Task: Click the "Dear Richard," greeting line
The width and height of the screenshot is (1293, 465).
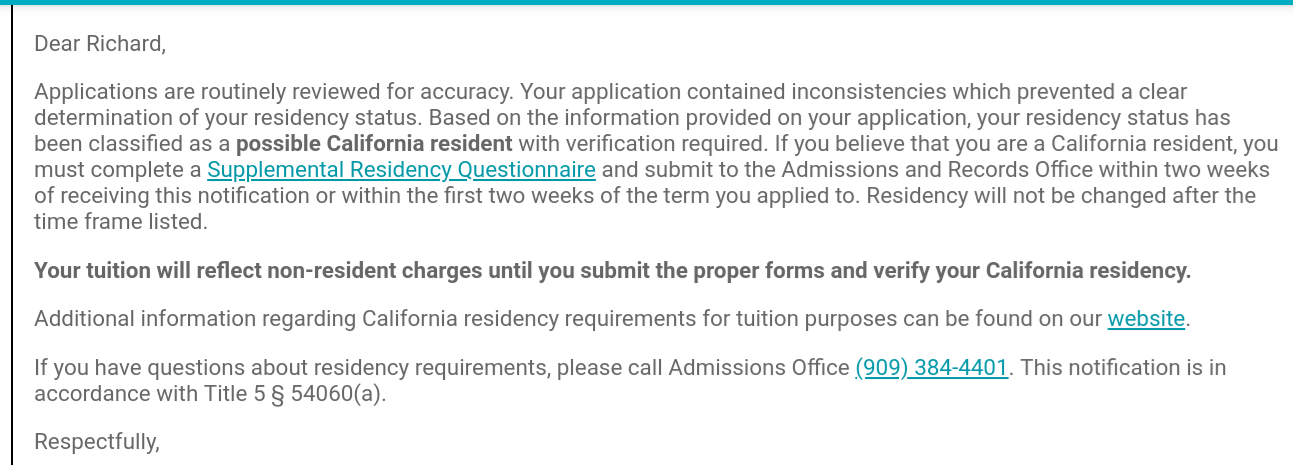Action: point(100,44)
